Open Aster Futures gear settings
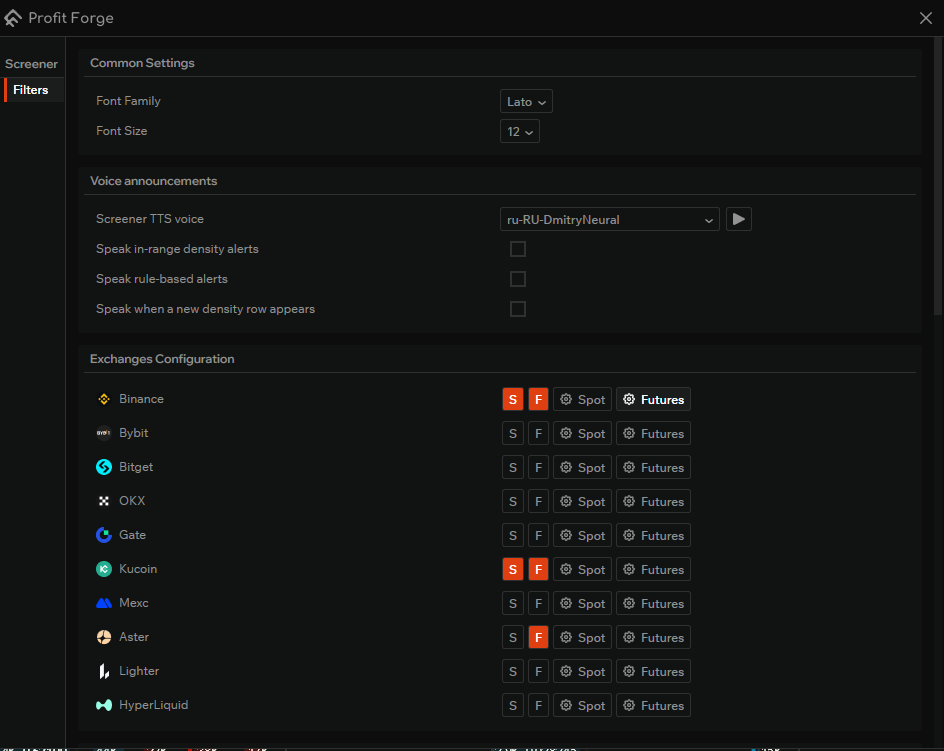The width and height of the screenshot is (944, 751). (x=653, y=638)
